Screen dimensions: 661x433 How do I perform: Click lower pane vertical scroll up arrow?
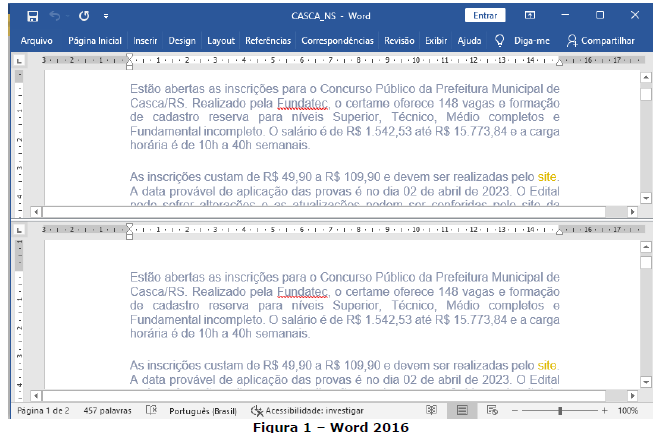pyautogui.click(x=646, y=247)
